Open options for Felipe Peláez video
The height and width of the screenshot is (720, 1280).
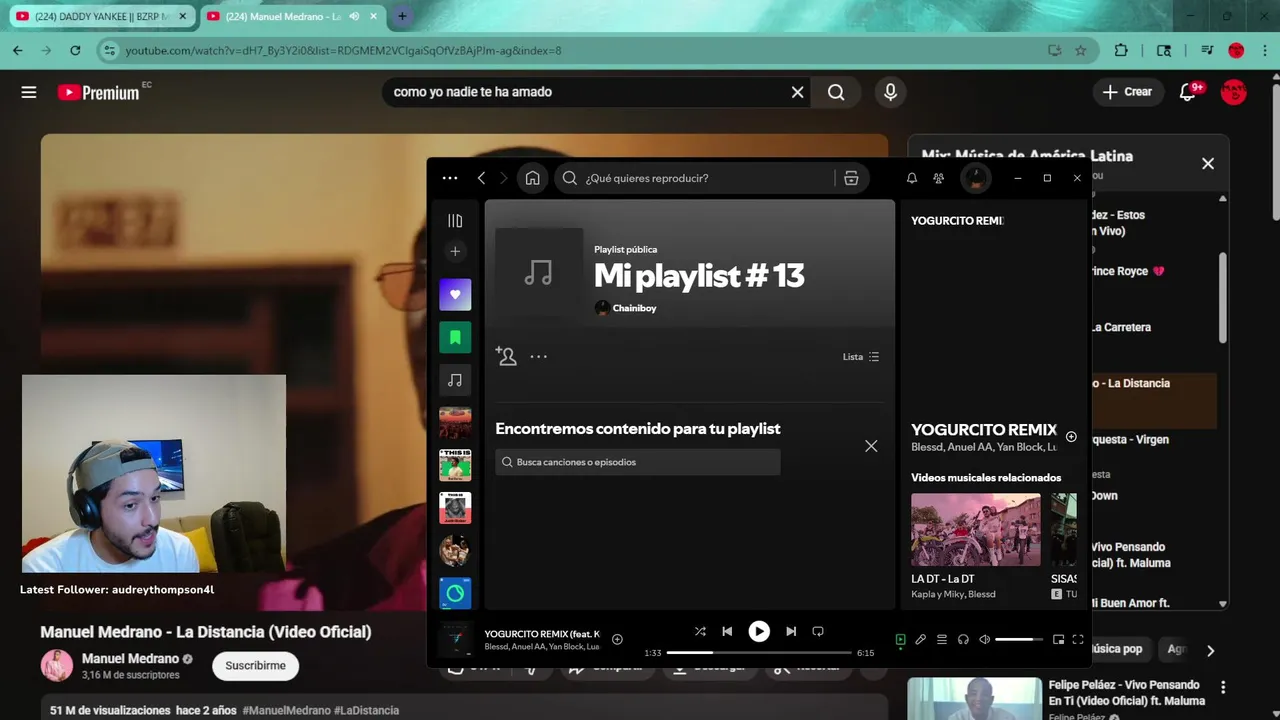(1223, 687)
